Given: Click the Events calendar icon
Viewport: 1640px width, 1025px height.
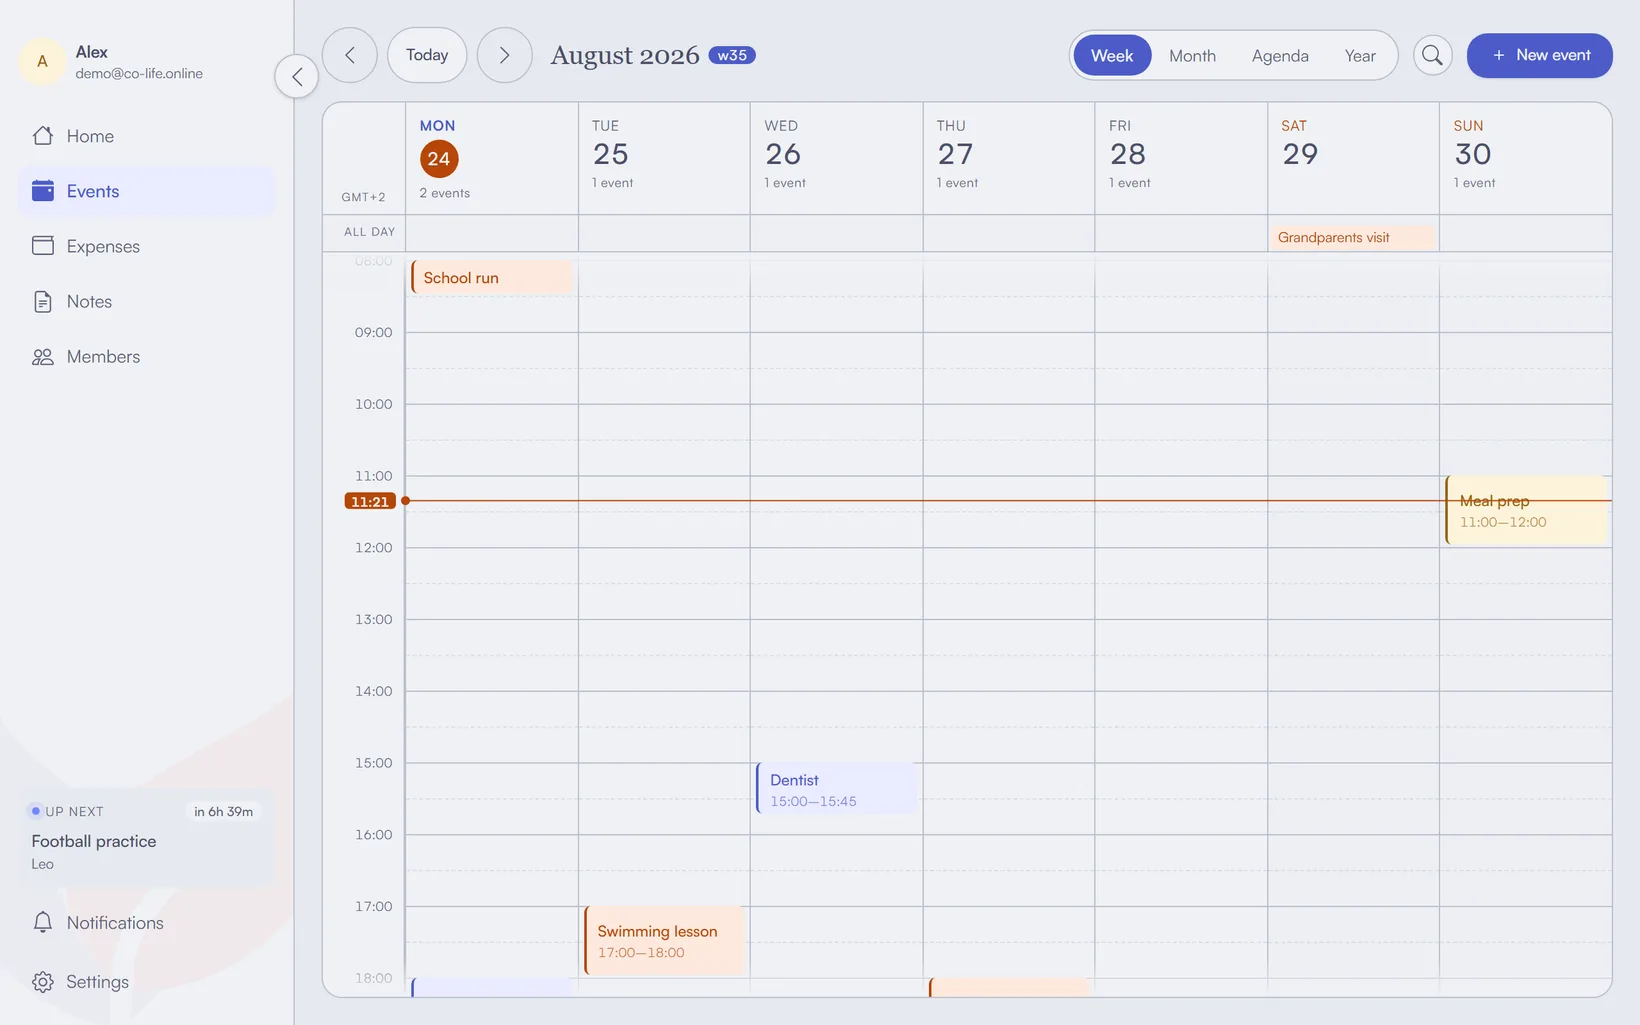Looking at the screenshot, I should click(42, 191).
